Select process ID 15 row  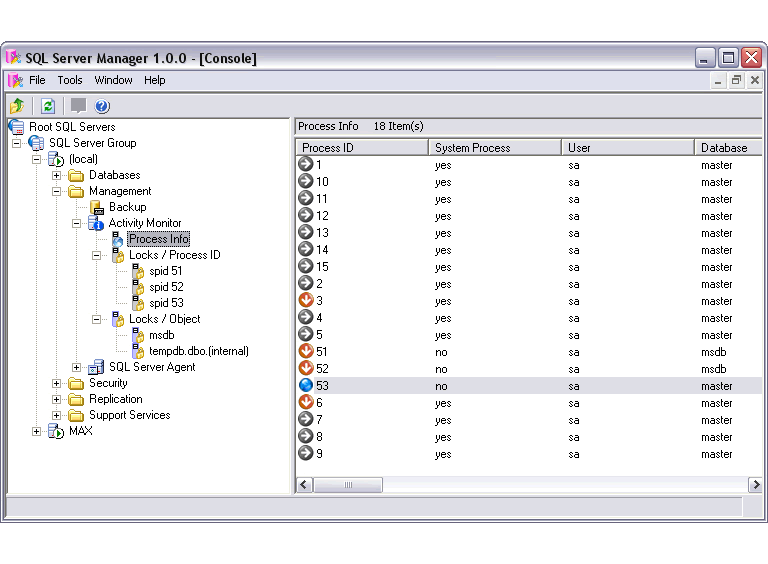(529, 266)
